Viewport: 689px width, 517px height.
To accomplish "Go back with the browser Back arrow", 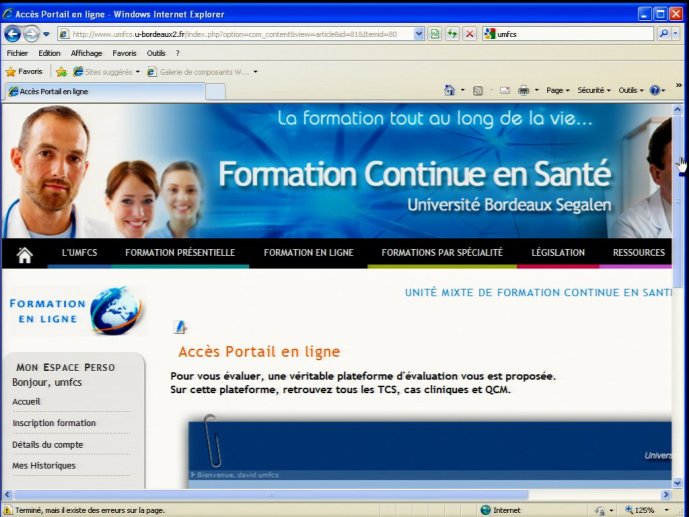I will point(12,34).
